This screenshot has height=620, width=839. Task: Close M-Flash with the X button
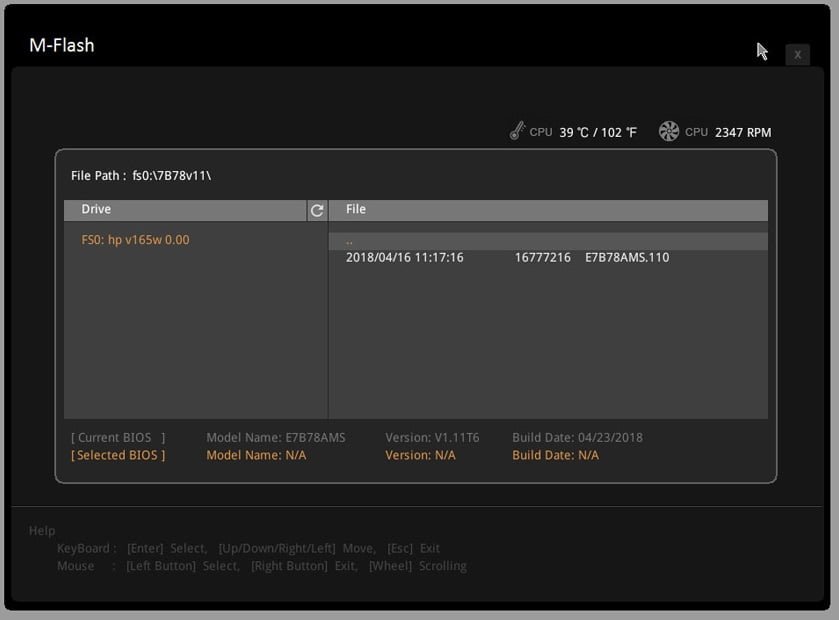pos(797,55)
